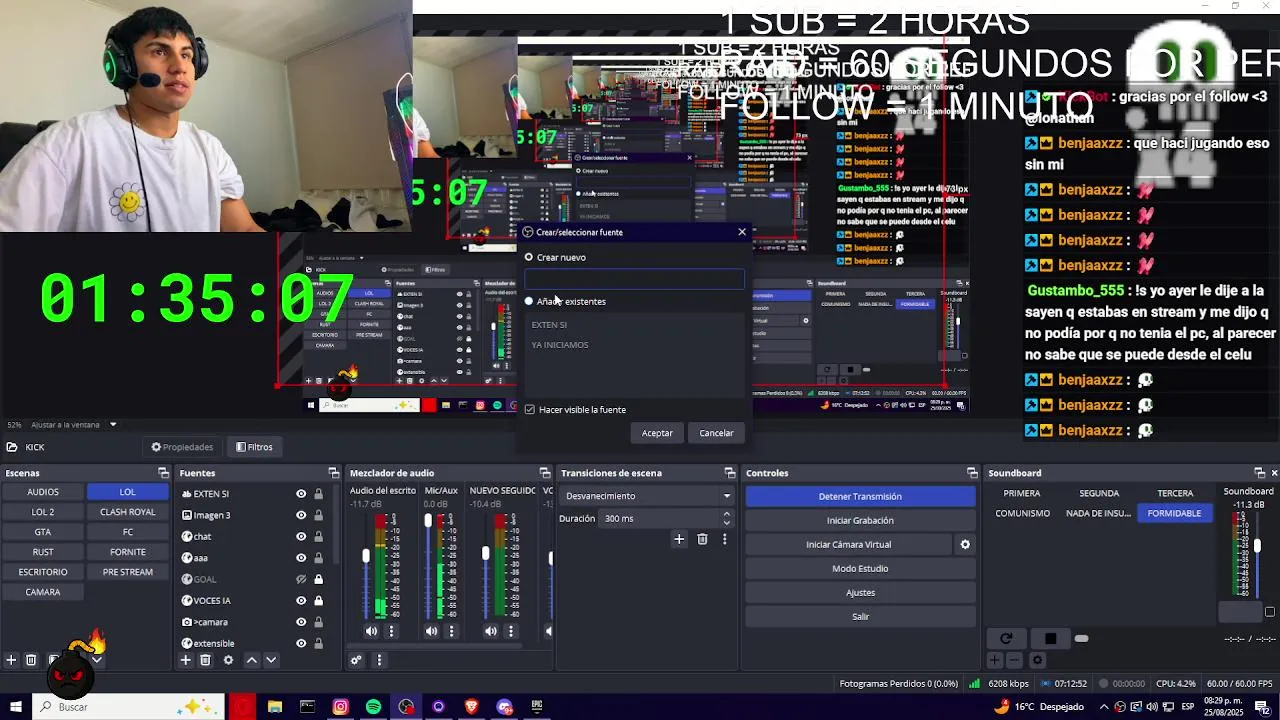This screenshot has width=1280, height=720.
Task: Mute NUEVO SEGUIDOR channel speaker
Action: click(x=491, y=631)
